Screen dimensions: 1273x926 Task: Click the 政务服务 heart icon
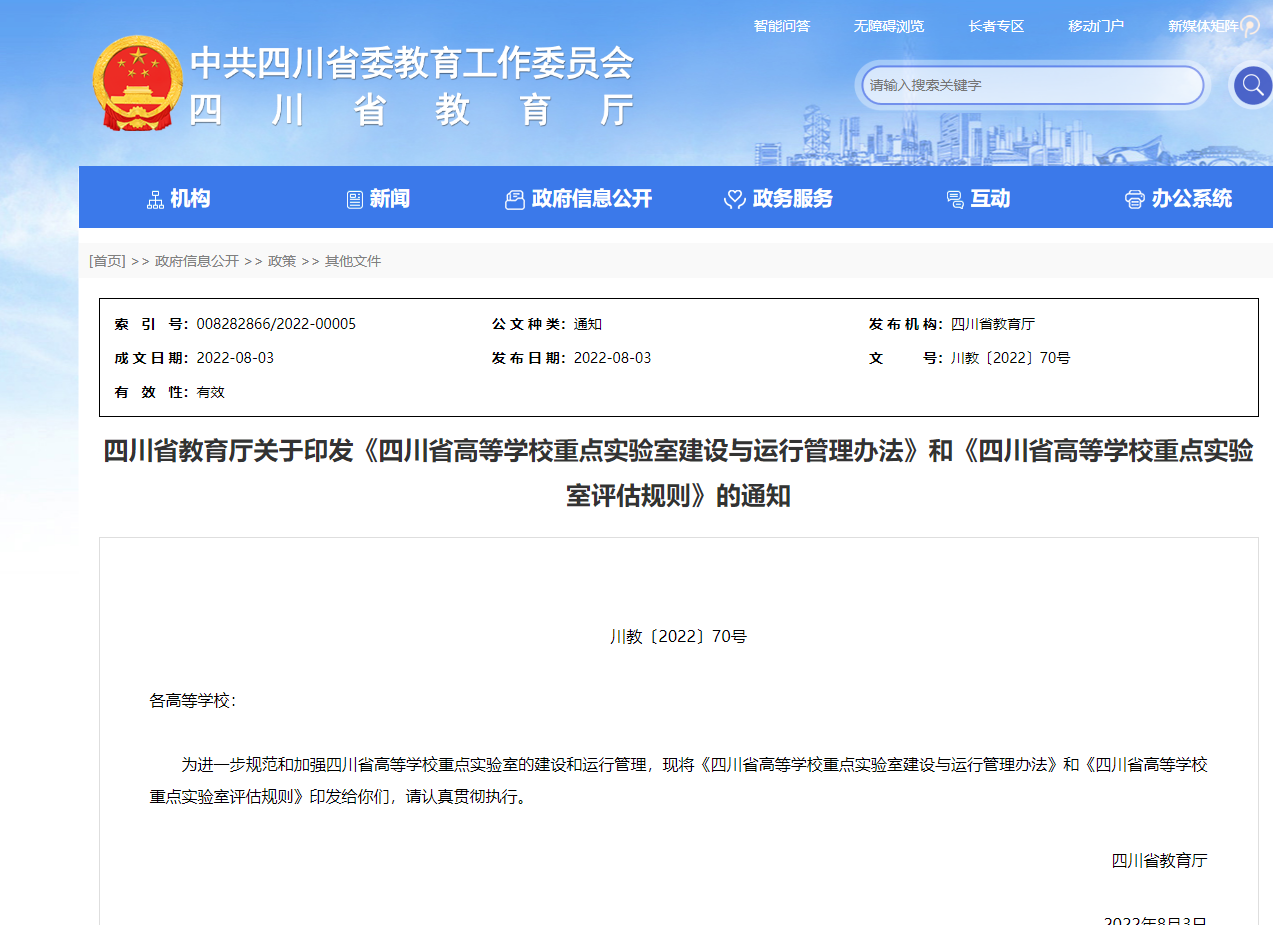735,199
